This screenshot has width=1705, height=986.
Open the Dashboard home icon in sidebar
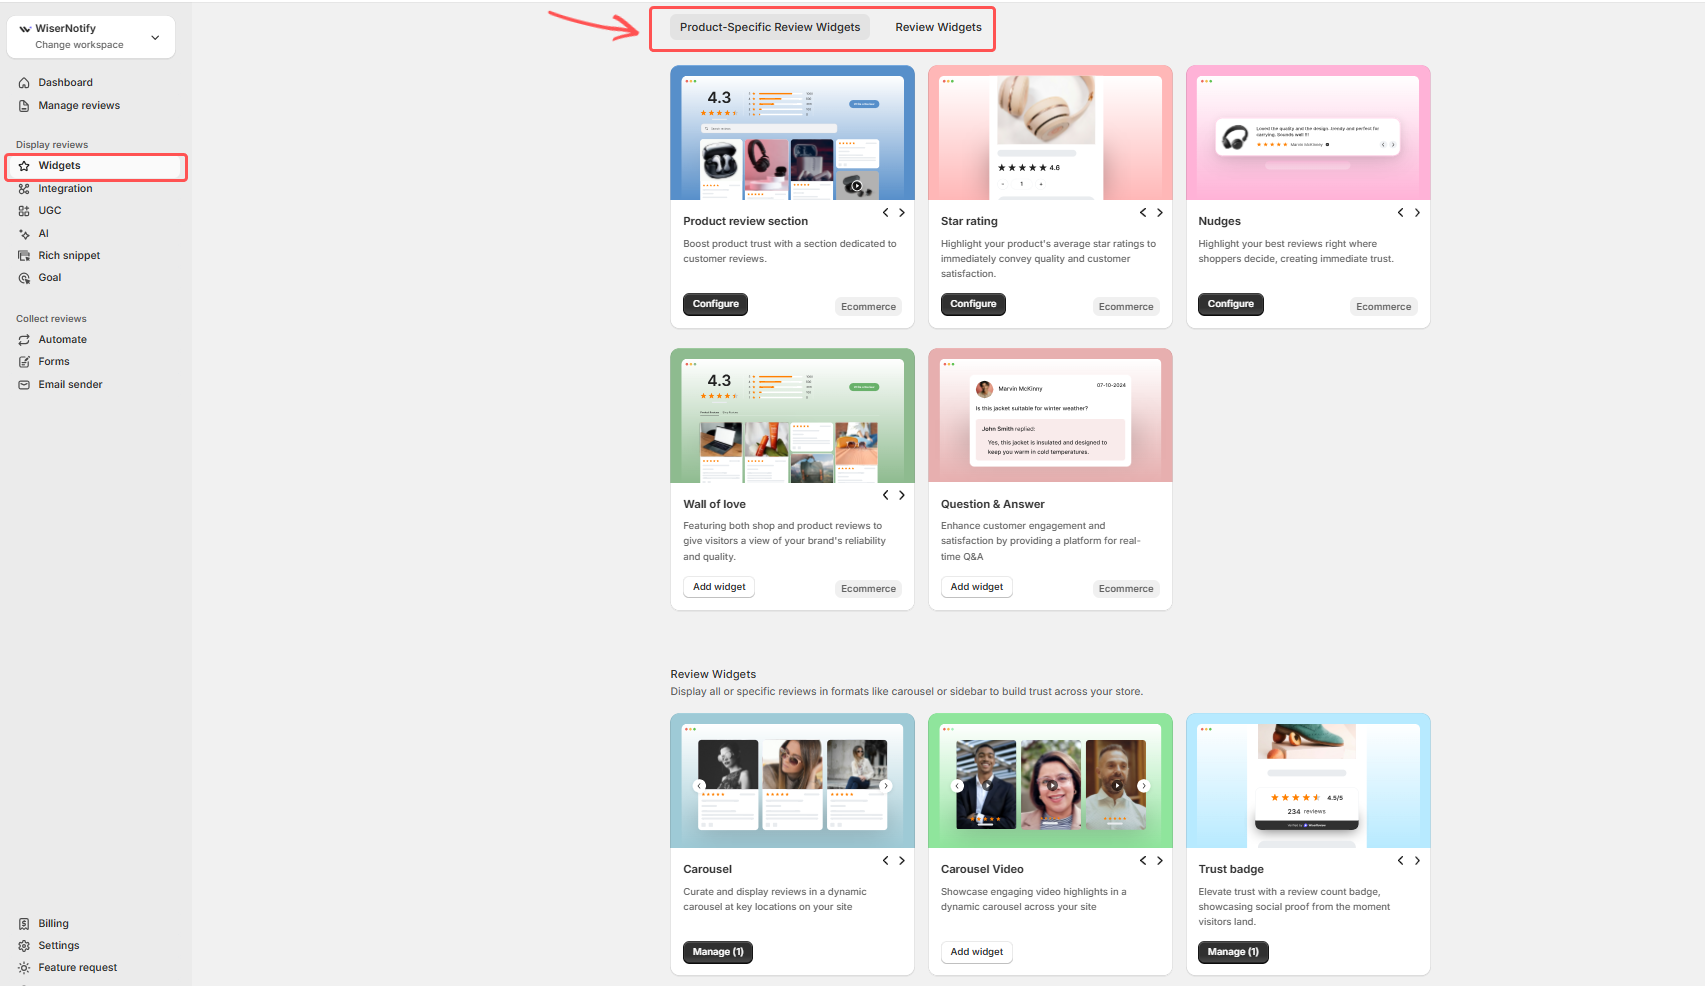(x=24, y=83)
